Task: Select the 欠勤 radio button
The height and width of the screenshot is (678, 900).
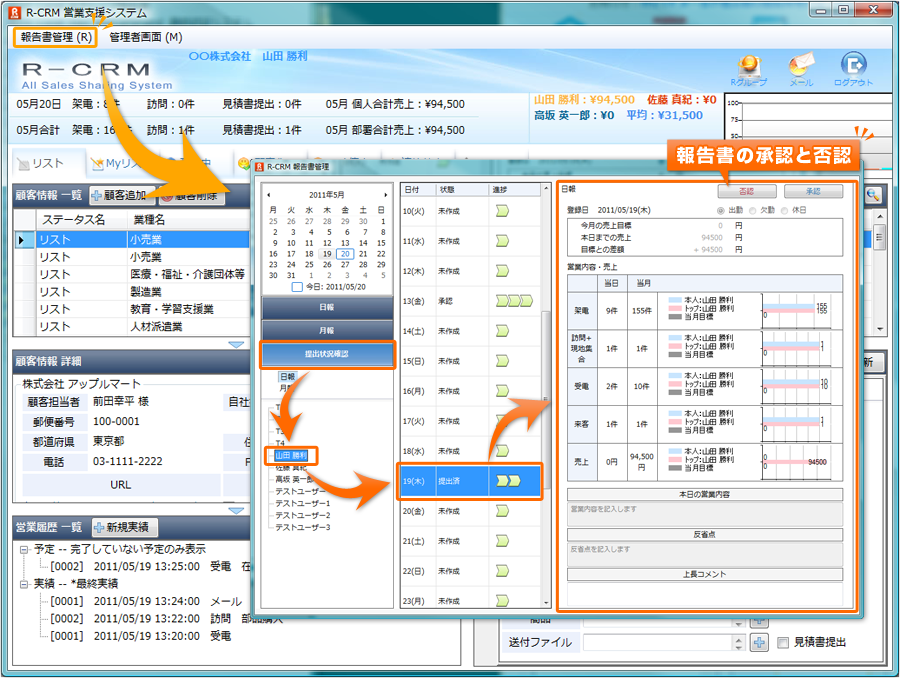Action: click(x=752, y=211)
